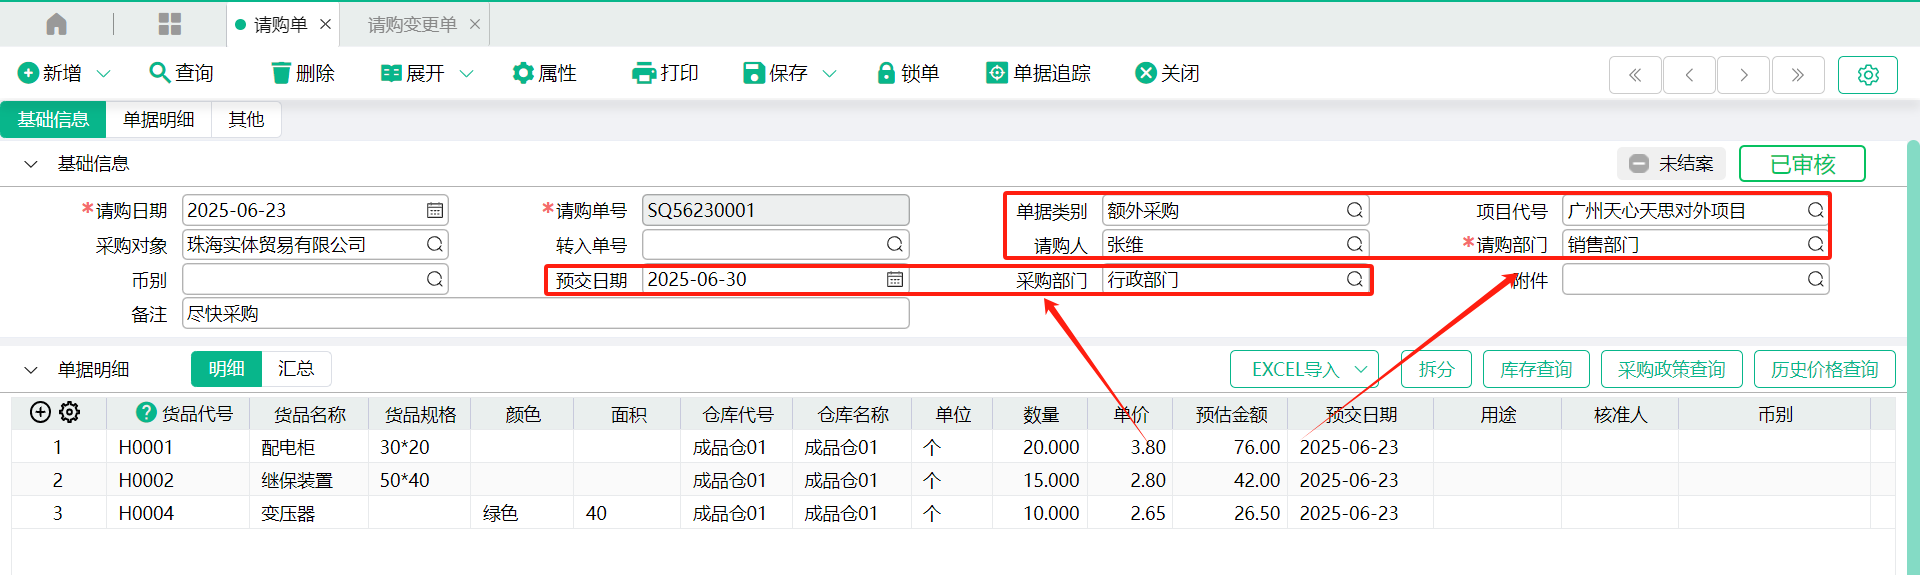Click the 历史价格查询 button
The width and height of the screenshot is (1920, 575).
coord(1824,369)
